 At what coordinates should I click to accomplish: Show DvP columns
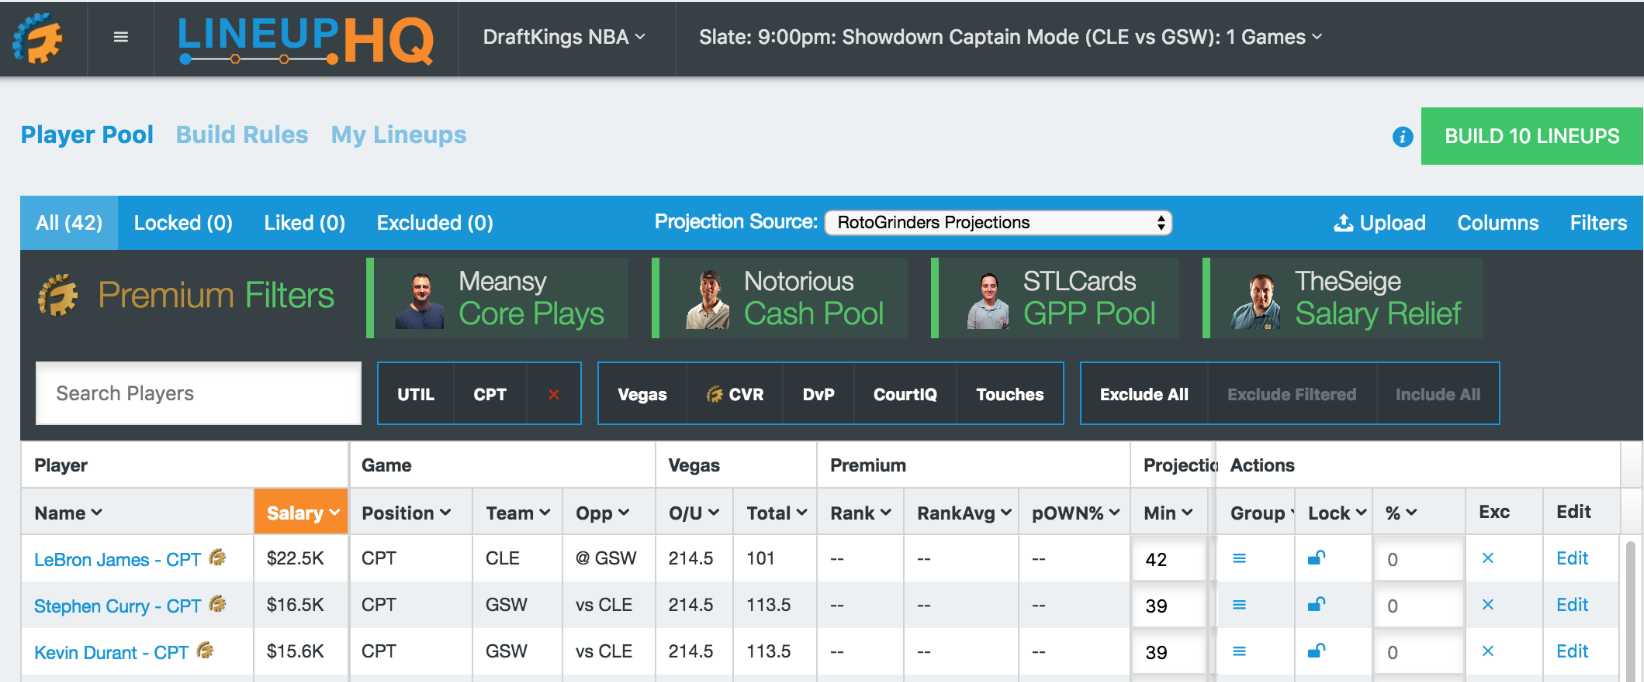coord(818,394)
